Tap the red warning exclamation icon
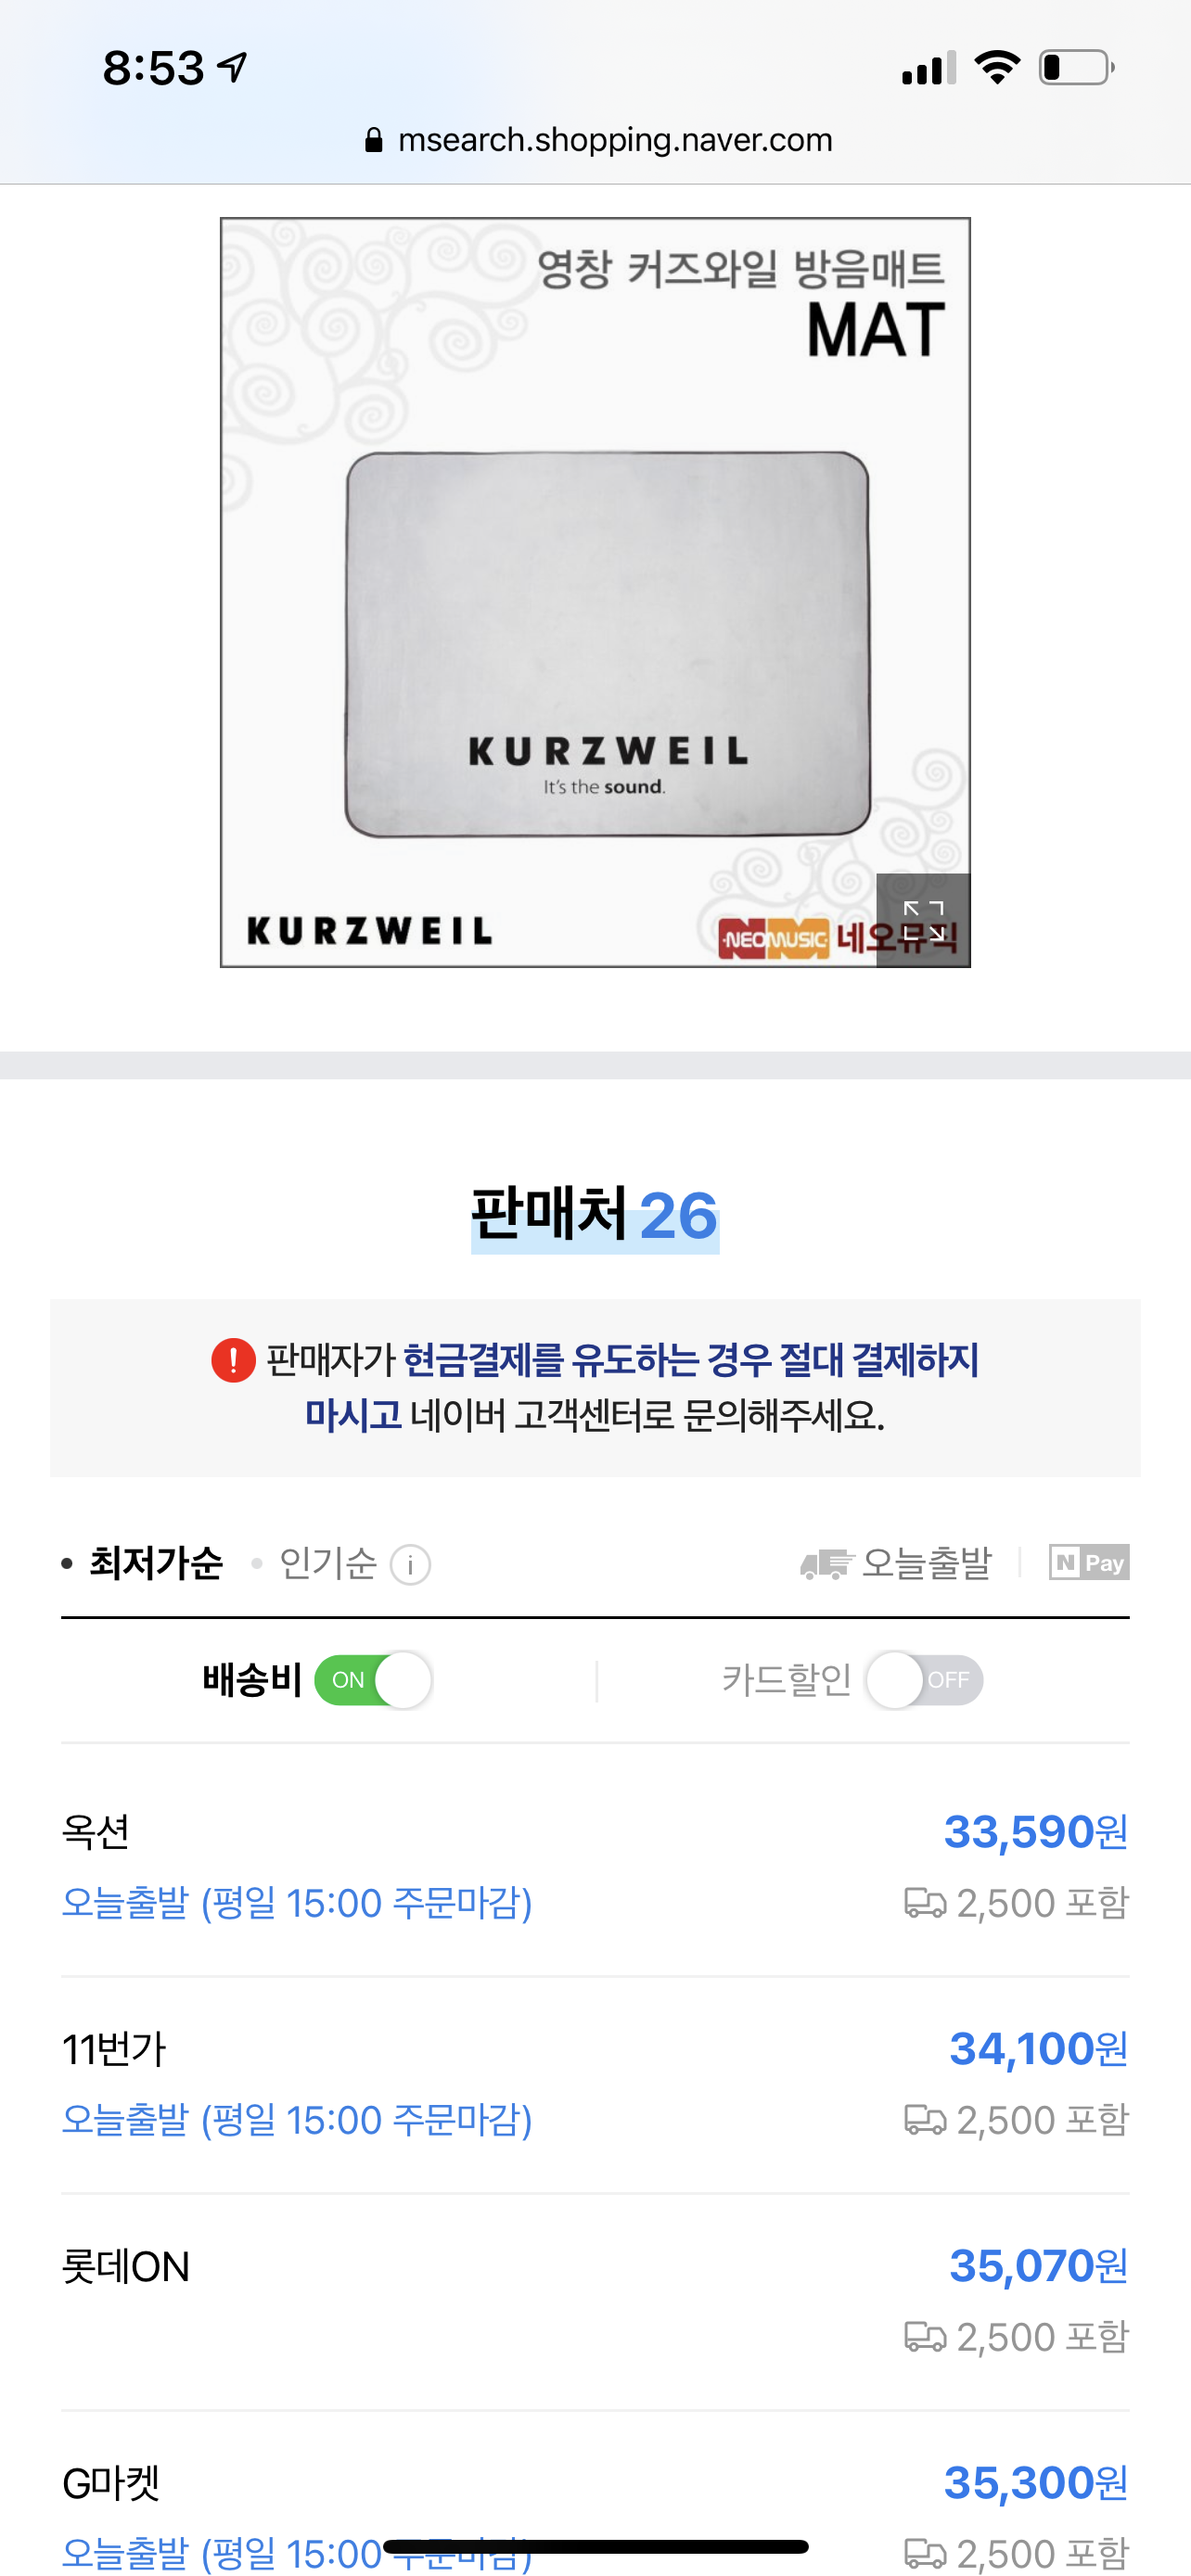Image resolution: width=1191 pixels, height=2576 pixels. tap(233, 1360)
